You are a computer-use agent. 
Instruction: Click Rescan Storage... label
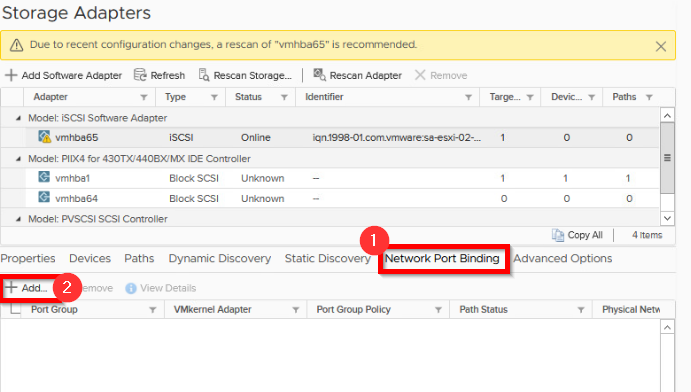[x=253, y=75]
